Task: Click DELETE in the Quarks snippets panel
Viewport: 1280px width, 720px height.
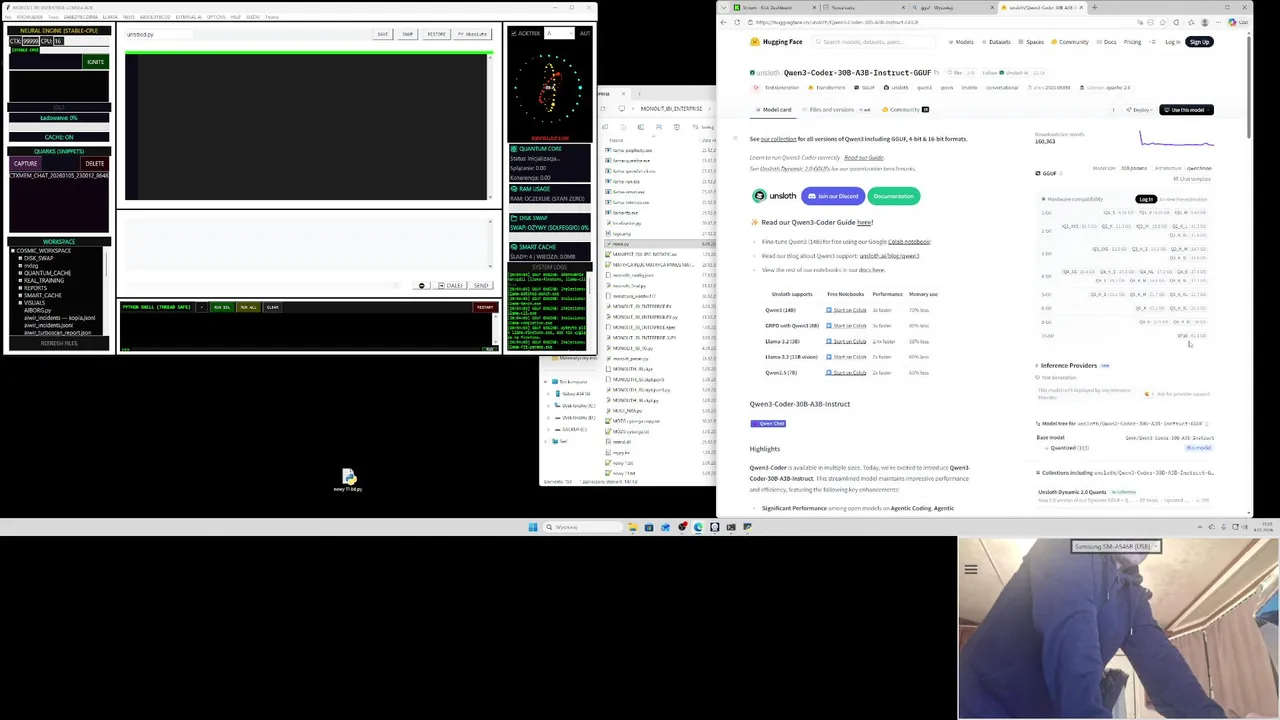Action: [94, 163]
